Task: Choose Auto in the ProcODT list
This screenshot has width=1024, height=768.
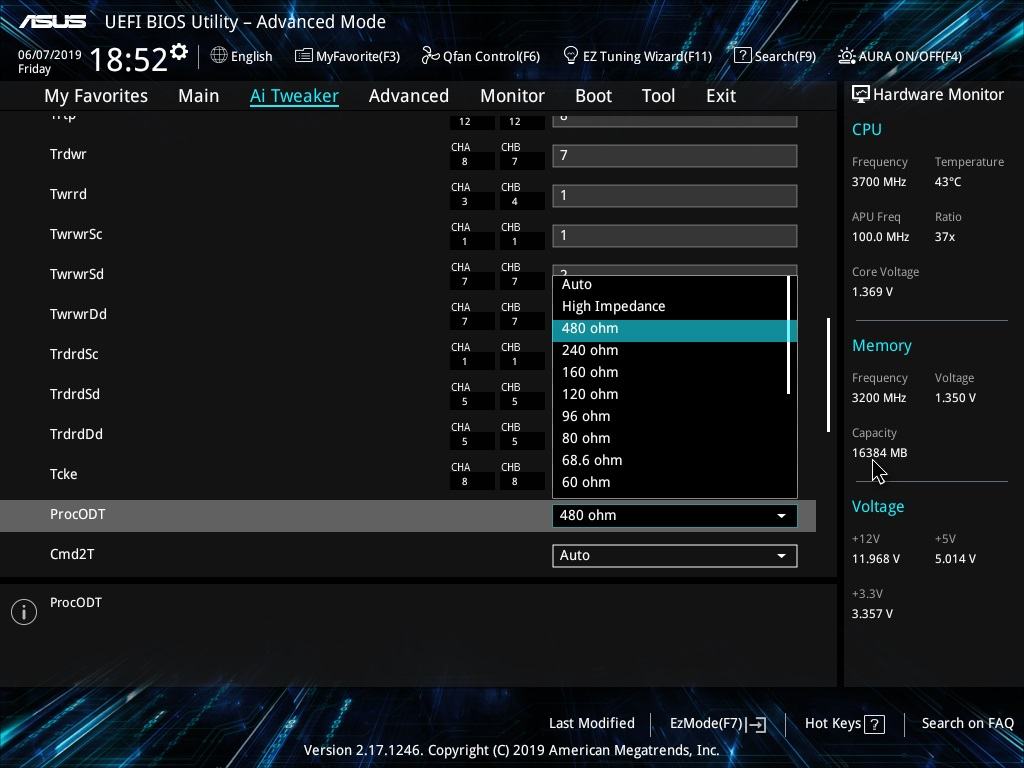Action: tap(671, 285)
